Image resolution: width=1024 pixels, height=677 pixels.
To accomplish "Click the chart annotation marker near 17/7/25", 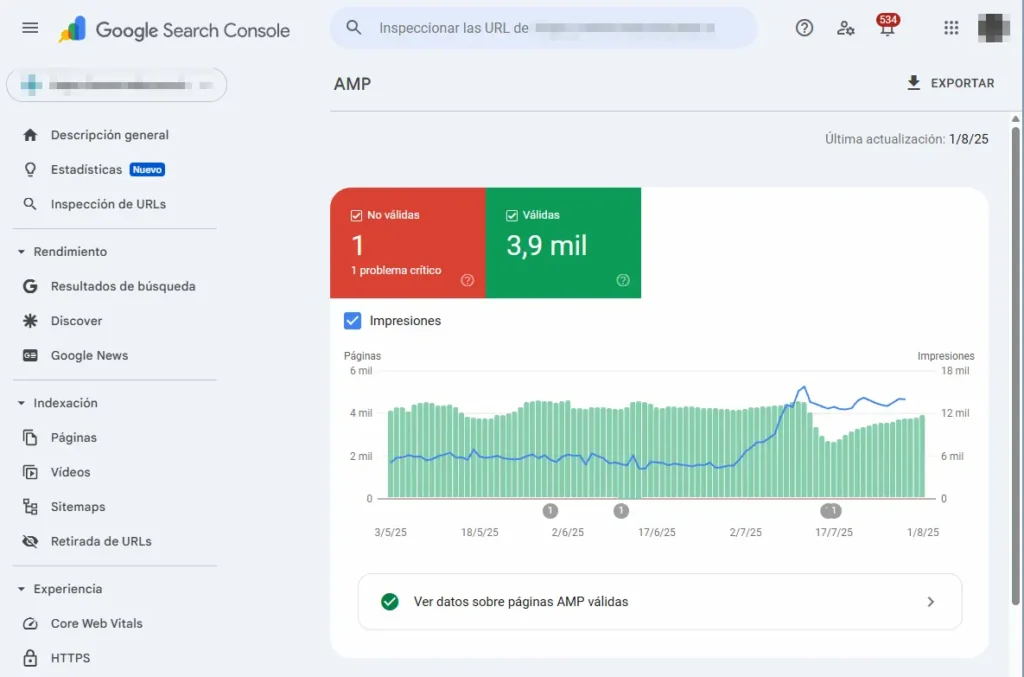I will (831, 511).
